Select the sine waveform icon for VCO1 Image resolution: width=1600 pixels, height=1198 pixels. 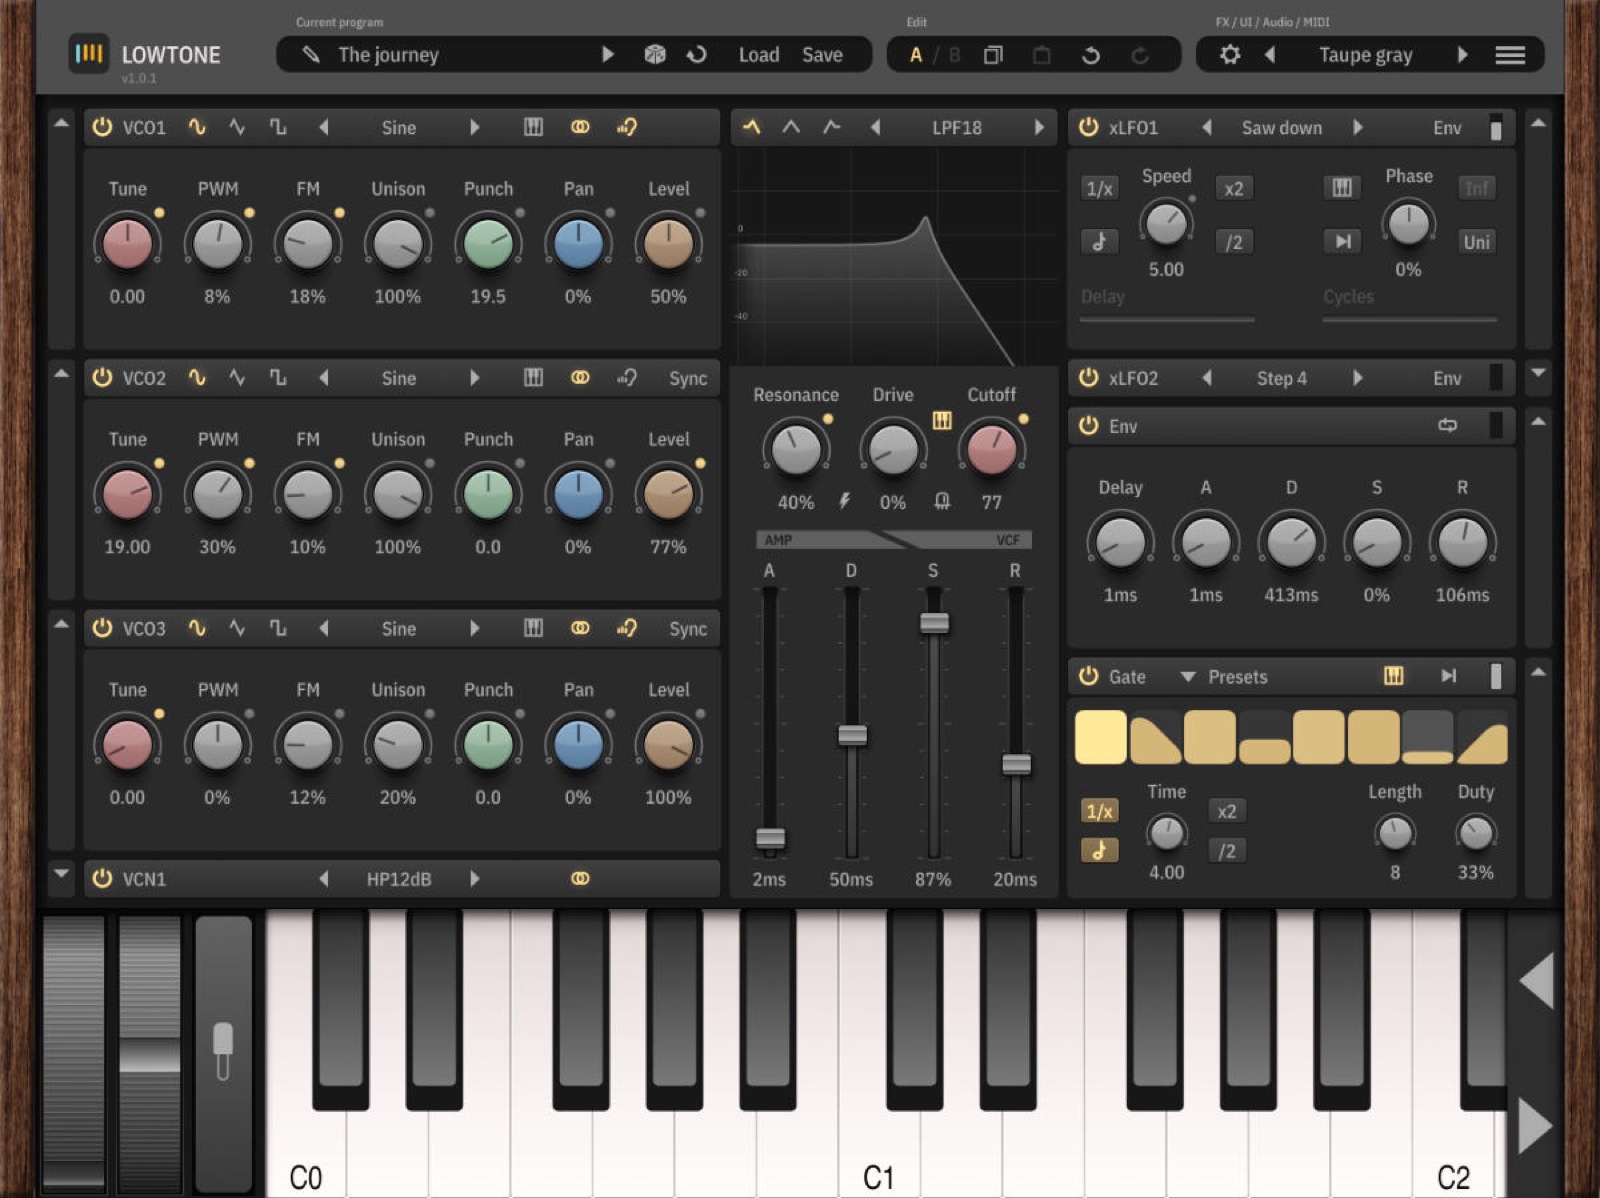(197, 127)
